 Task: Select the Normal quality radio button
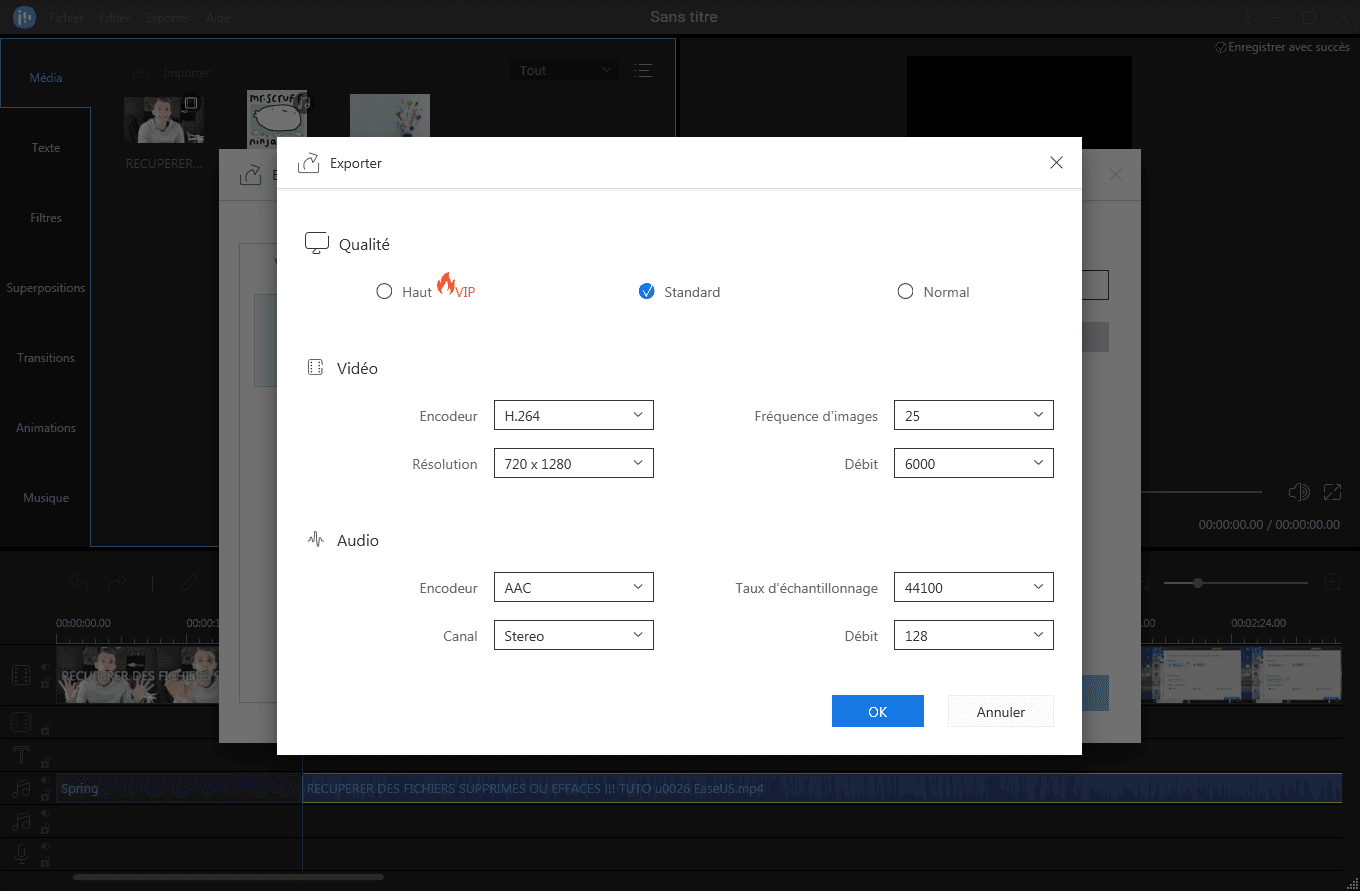click(905, 292)
